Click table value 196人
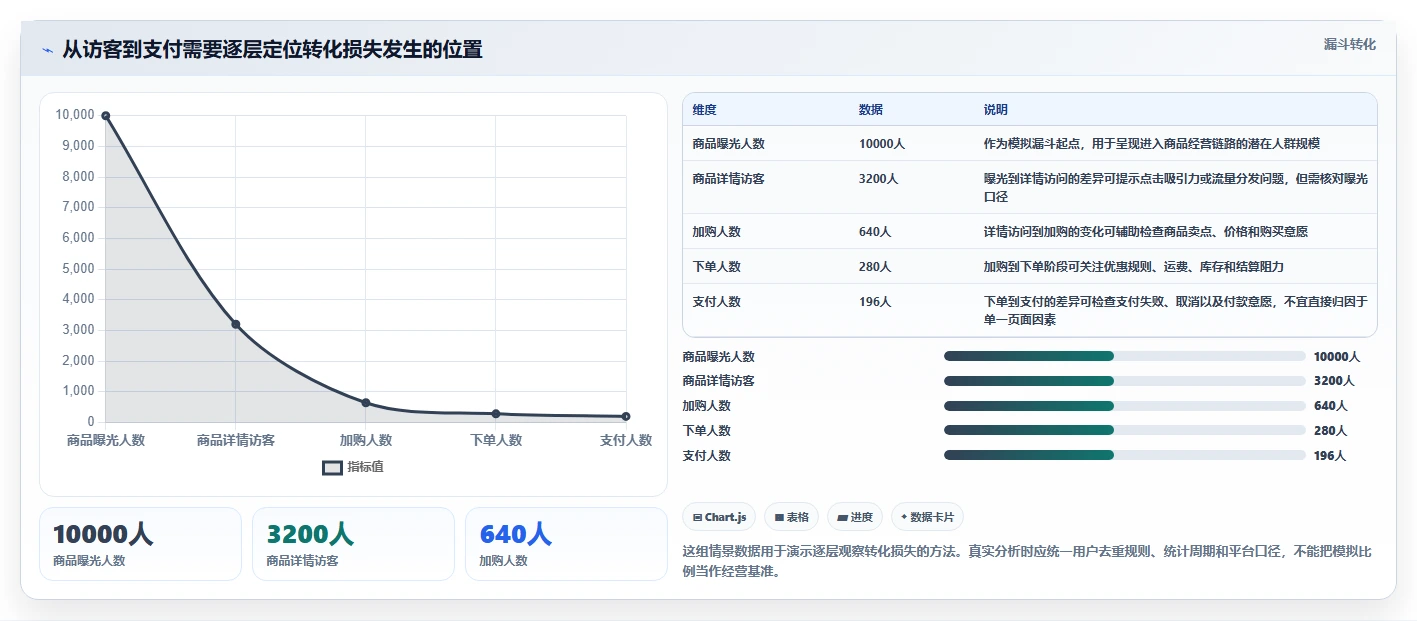This screenshot has height=621, width=1417. [x=875, y=302]
